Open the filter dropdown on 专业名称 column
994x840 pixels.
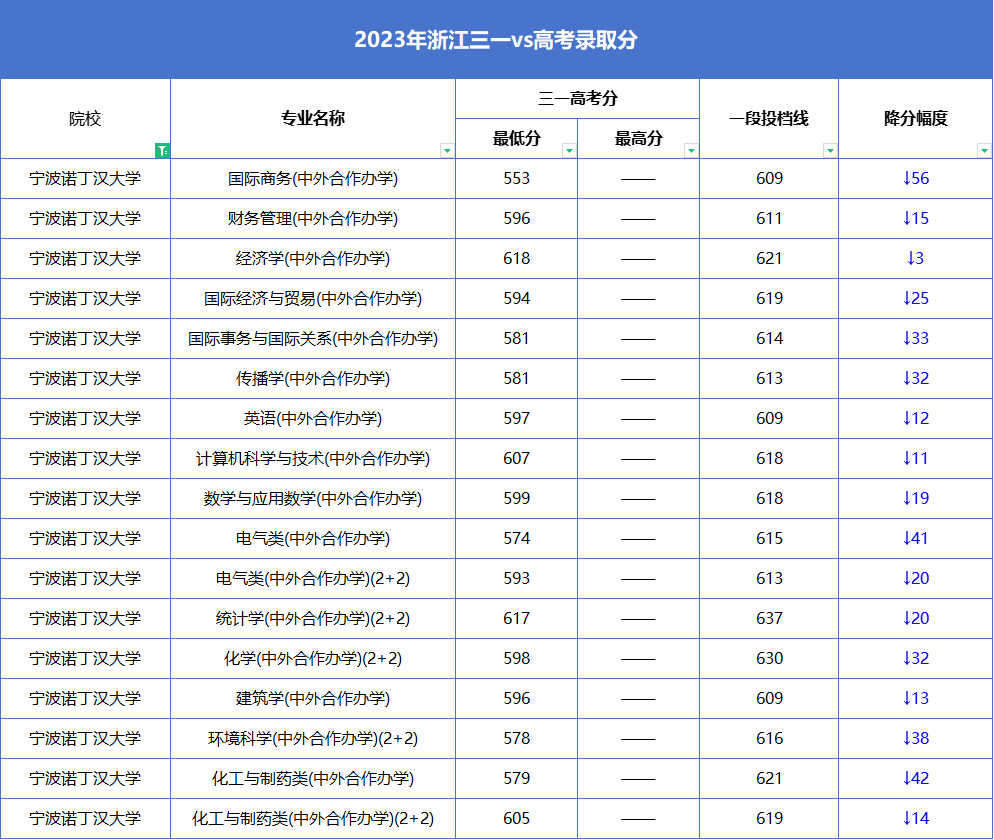pyautogui.click(x=449, y=150)
